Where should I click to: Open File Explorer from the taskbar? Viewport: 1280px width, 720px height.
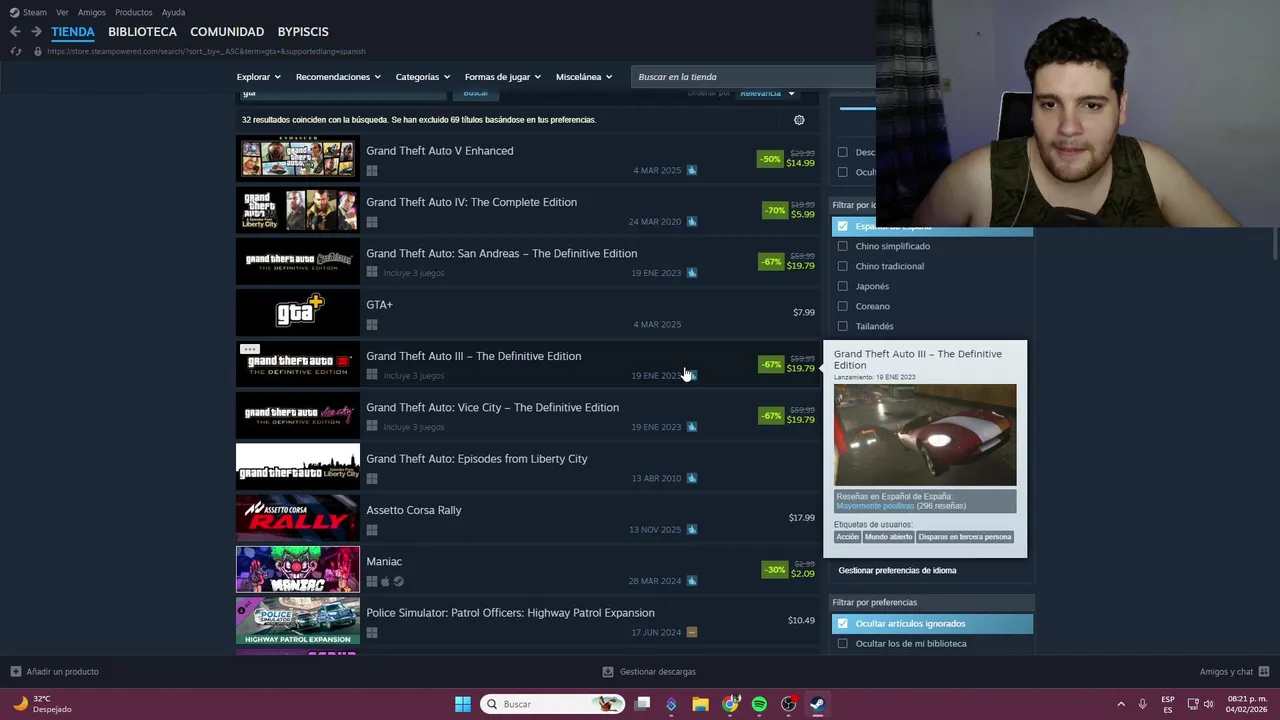tap(700, 704)
